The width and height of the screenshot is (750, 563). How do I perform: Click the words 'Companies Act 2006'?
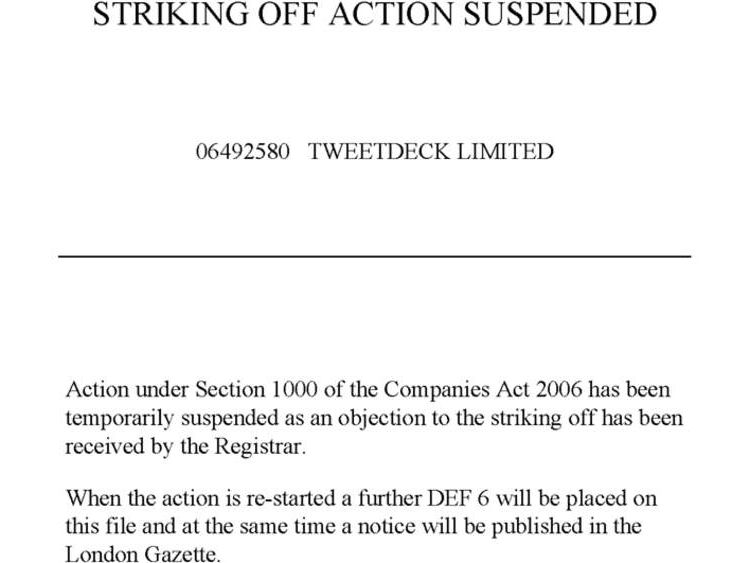[483, 390]
